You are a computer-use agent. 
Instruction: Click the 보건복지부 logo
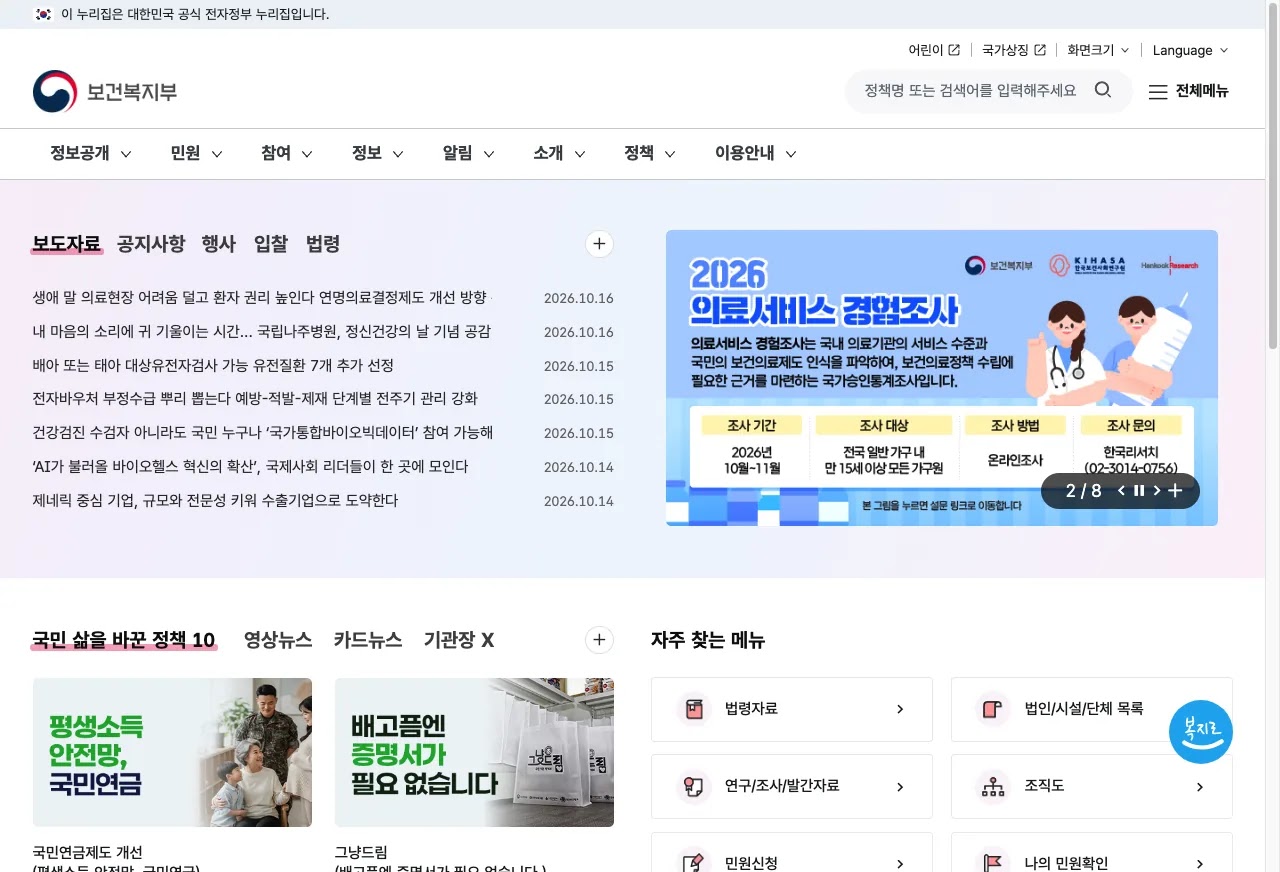pos(105,92)
